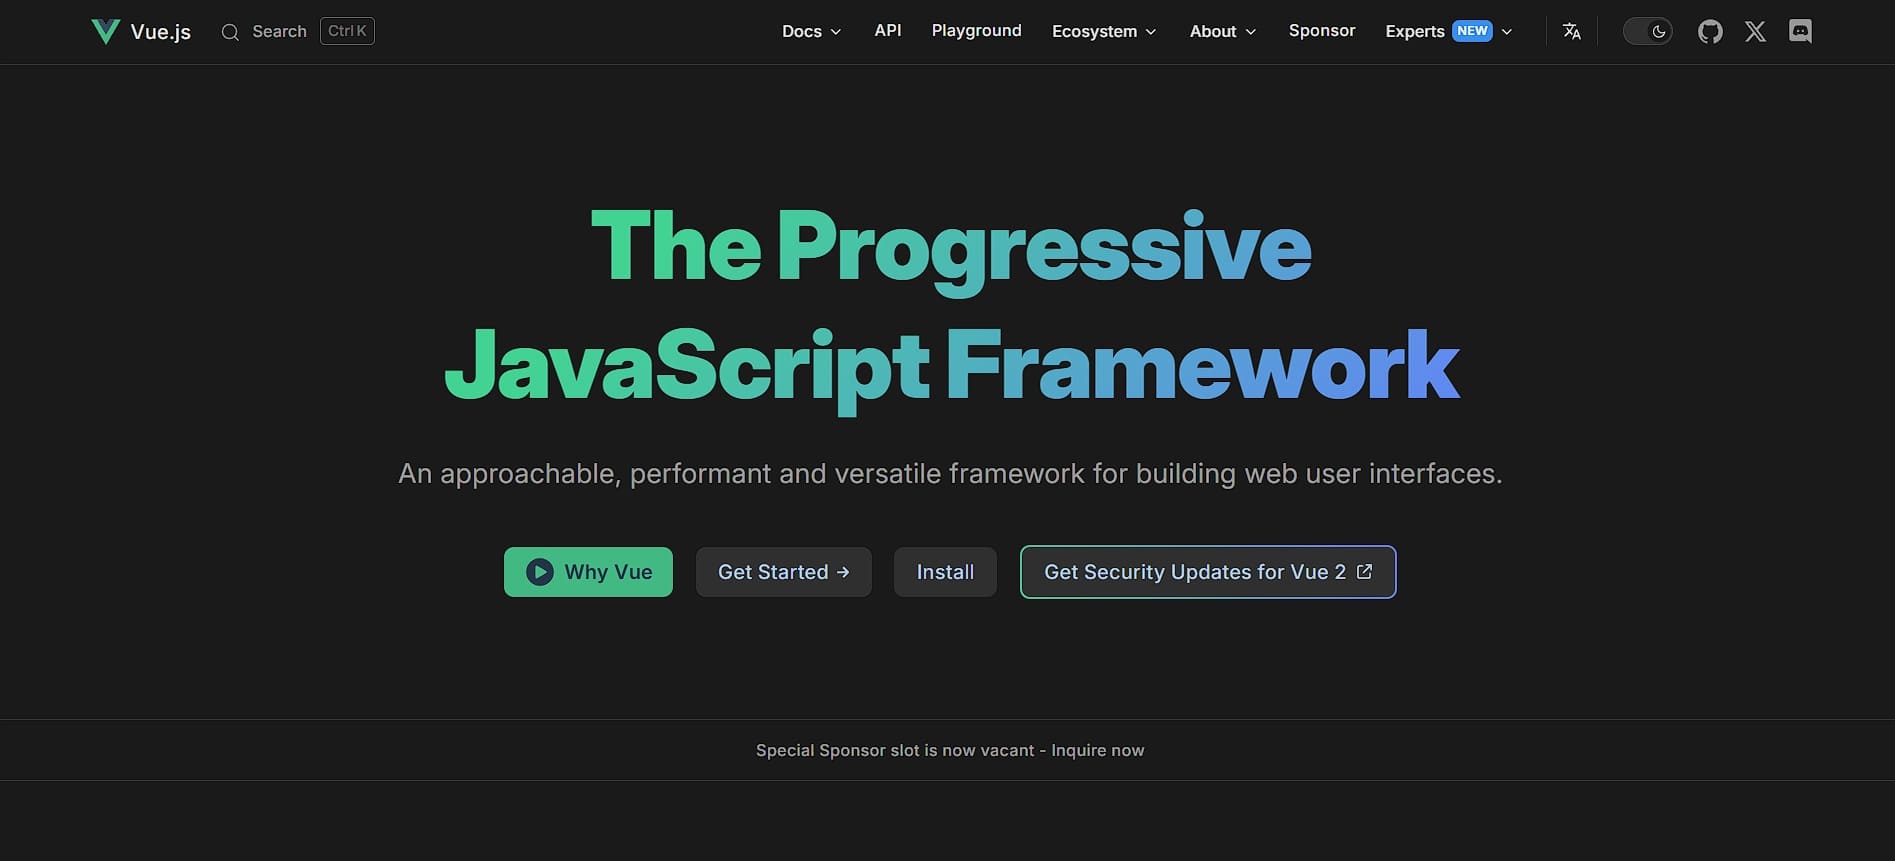1895x861 pixels.
Task: Expand the About dropdown menu
Action: [1222, 32]
